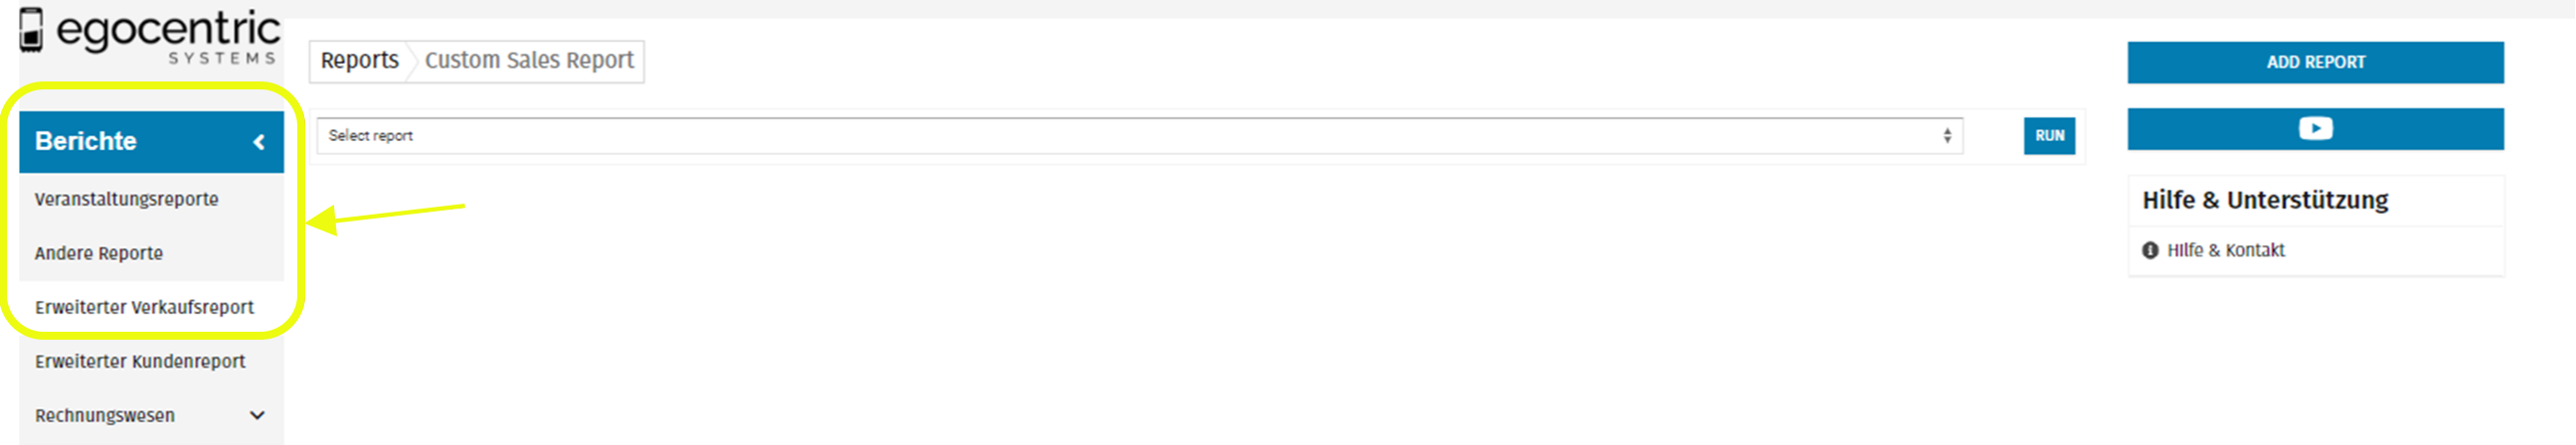Open Erweiterter Kundenreport
2576x445 pixels.
pos(139,361)
